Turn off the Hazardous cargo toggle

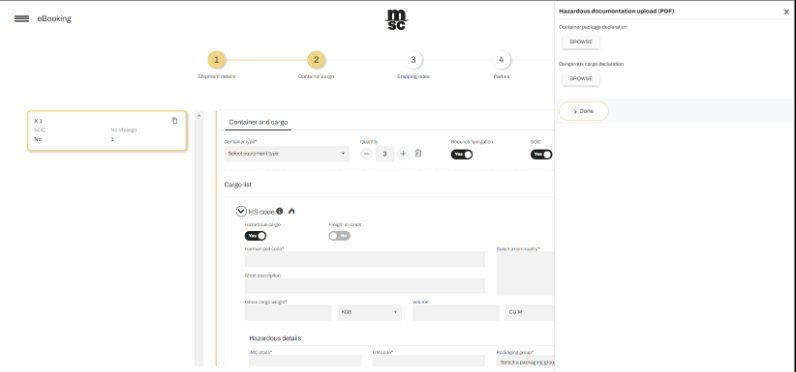[255, 236]
